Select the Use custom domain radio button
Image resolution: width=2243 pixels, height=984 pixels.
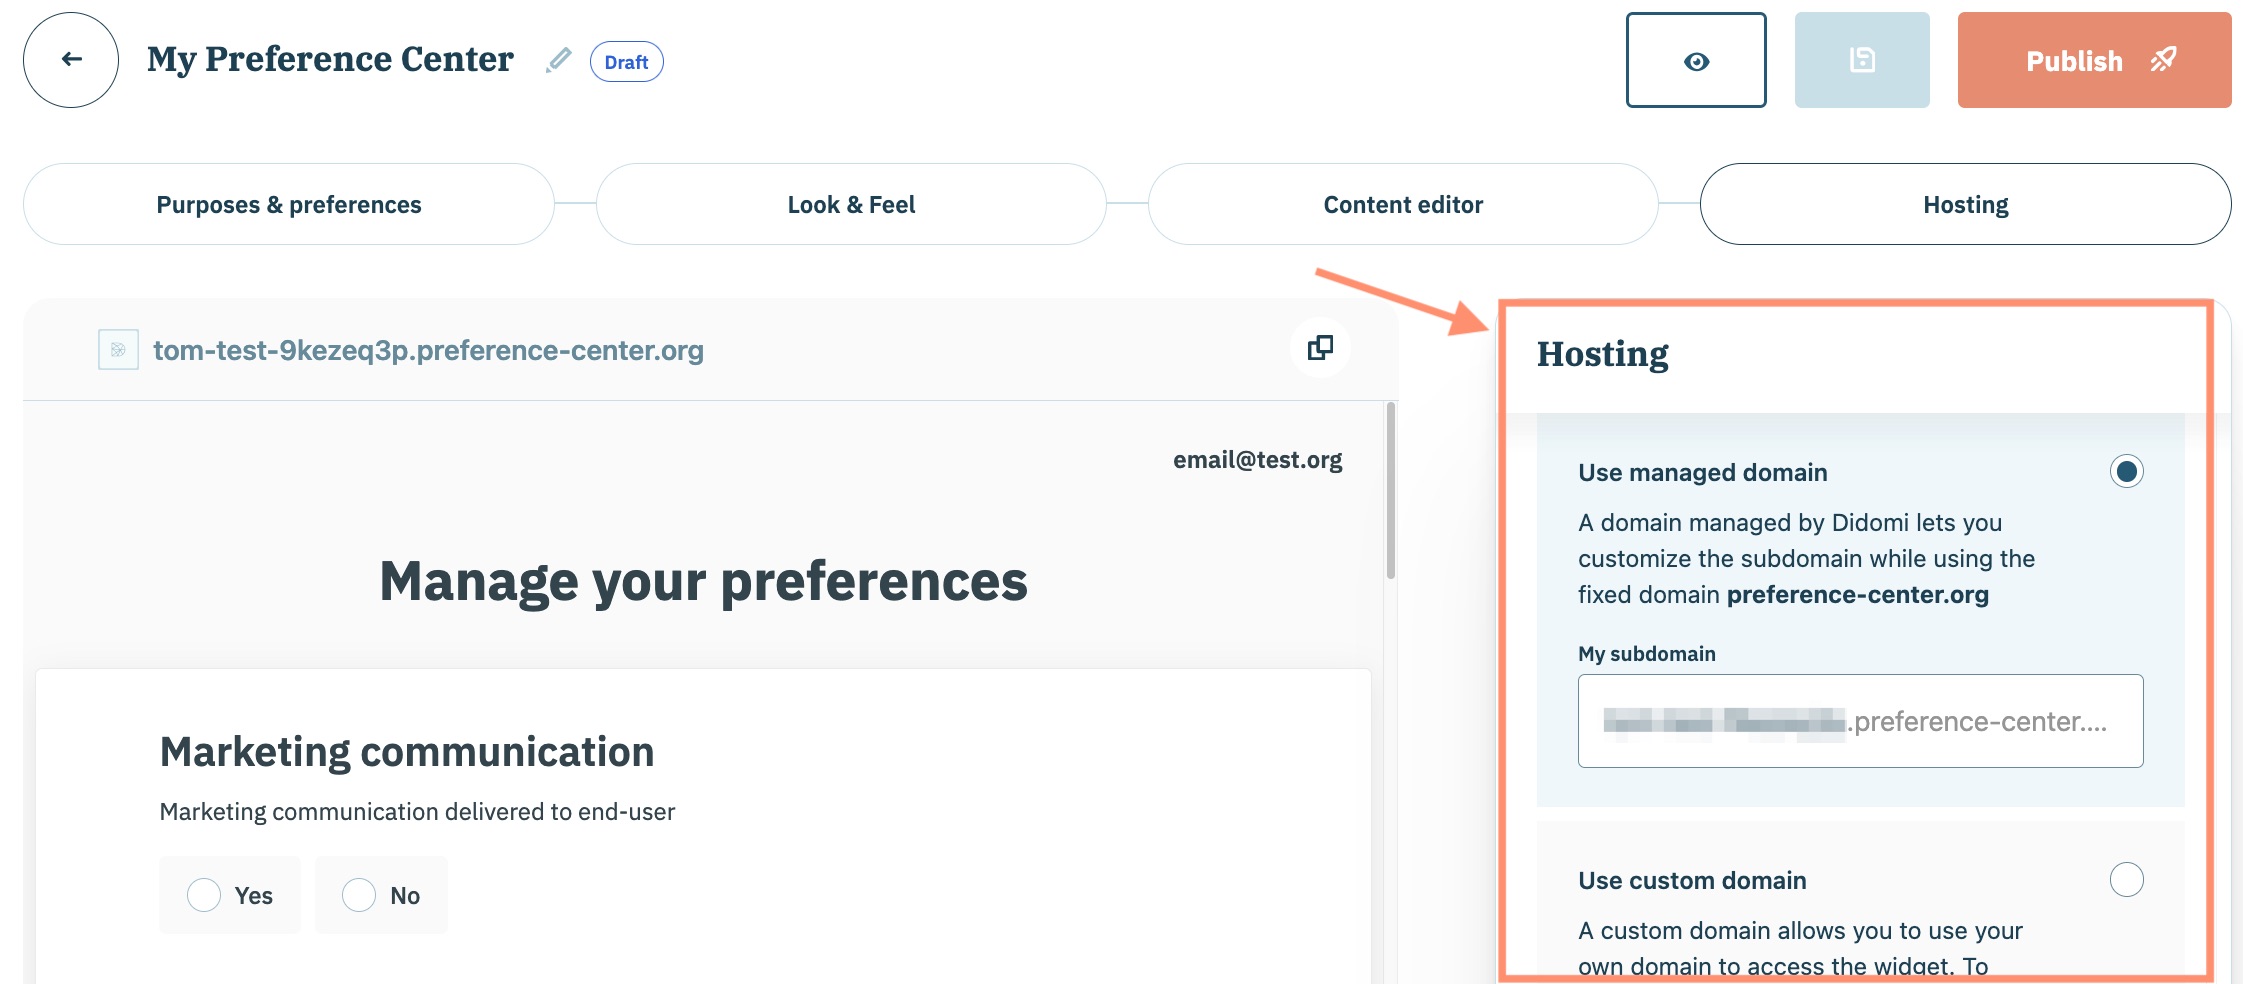point(2125,880)
